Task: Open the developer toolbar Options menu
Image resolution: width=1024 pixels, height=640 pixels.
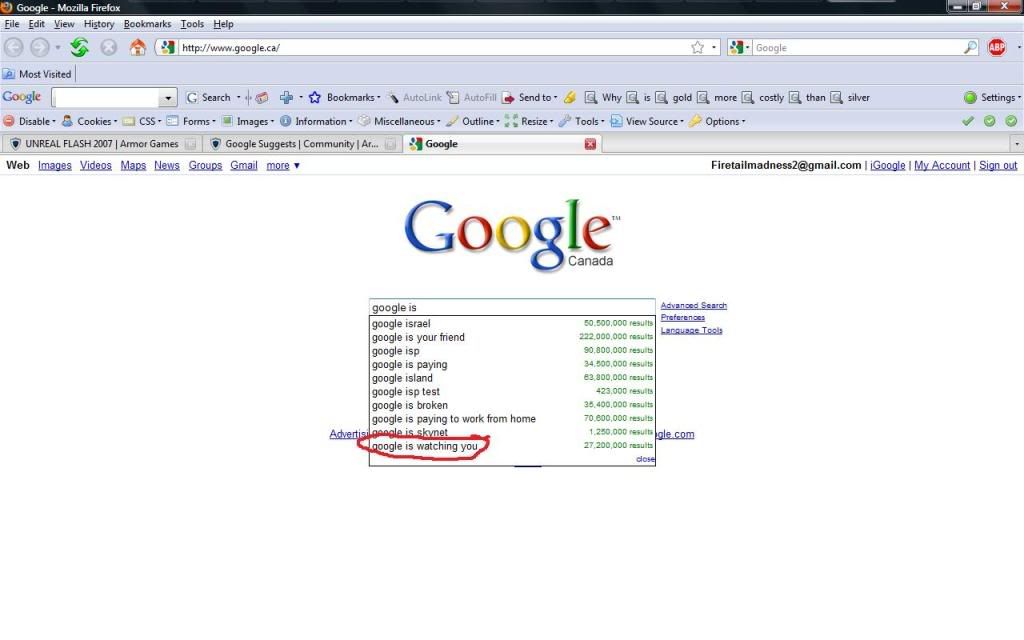Action: coord(716,121)
